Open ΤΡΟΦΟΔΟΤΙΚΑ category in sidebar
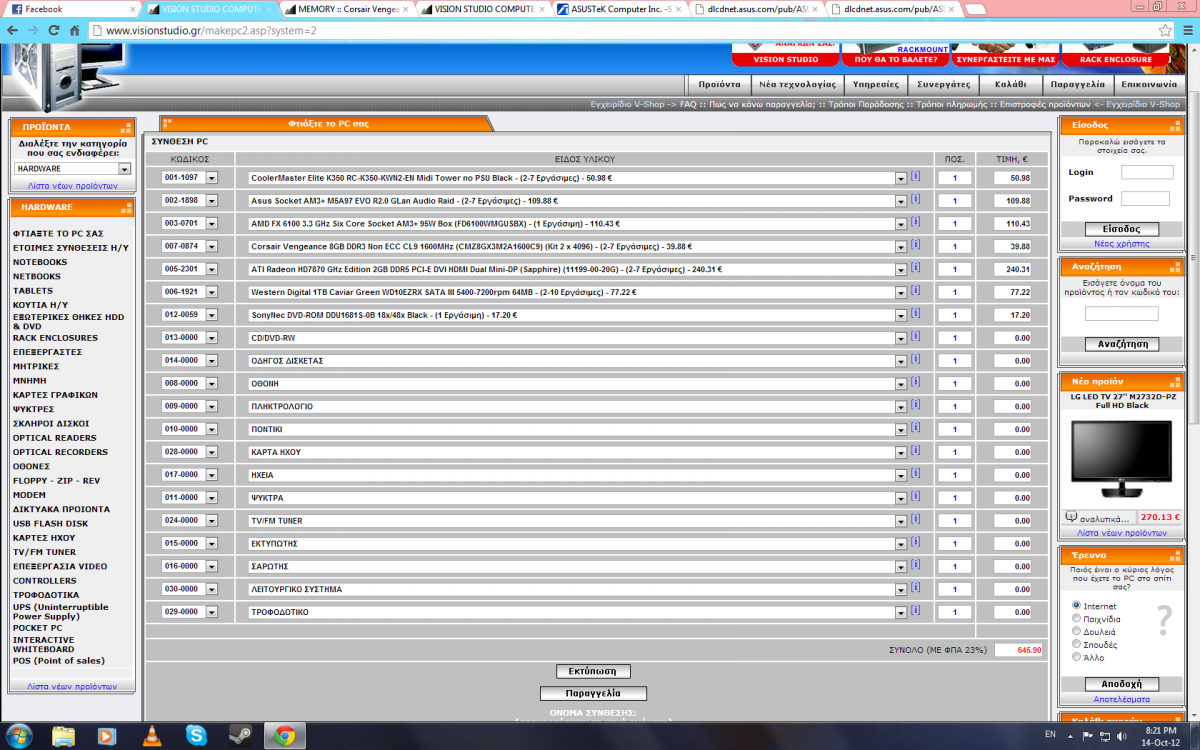Viewport: 1200px width, 750px height. pos(46,595)
